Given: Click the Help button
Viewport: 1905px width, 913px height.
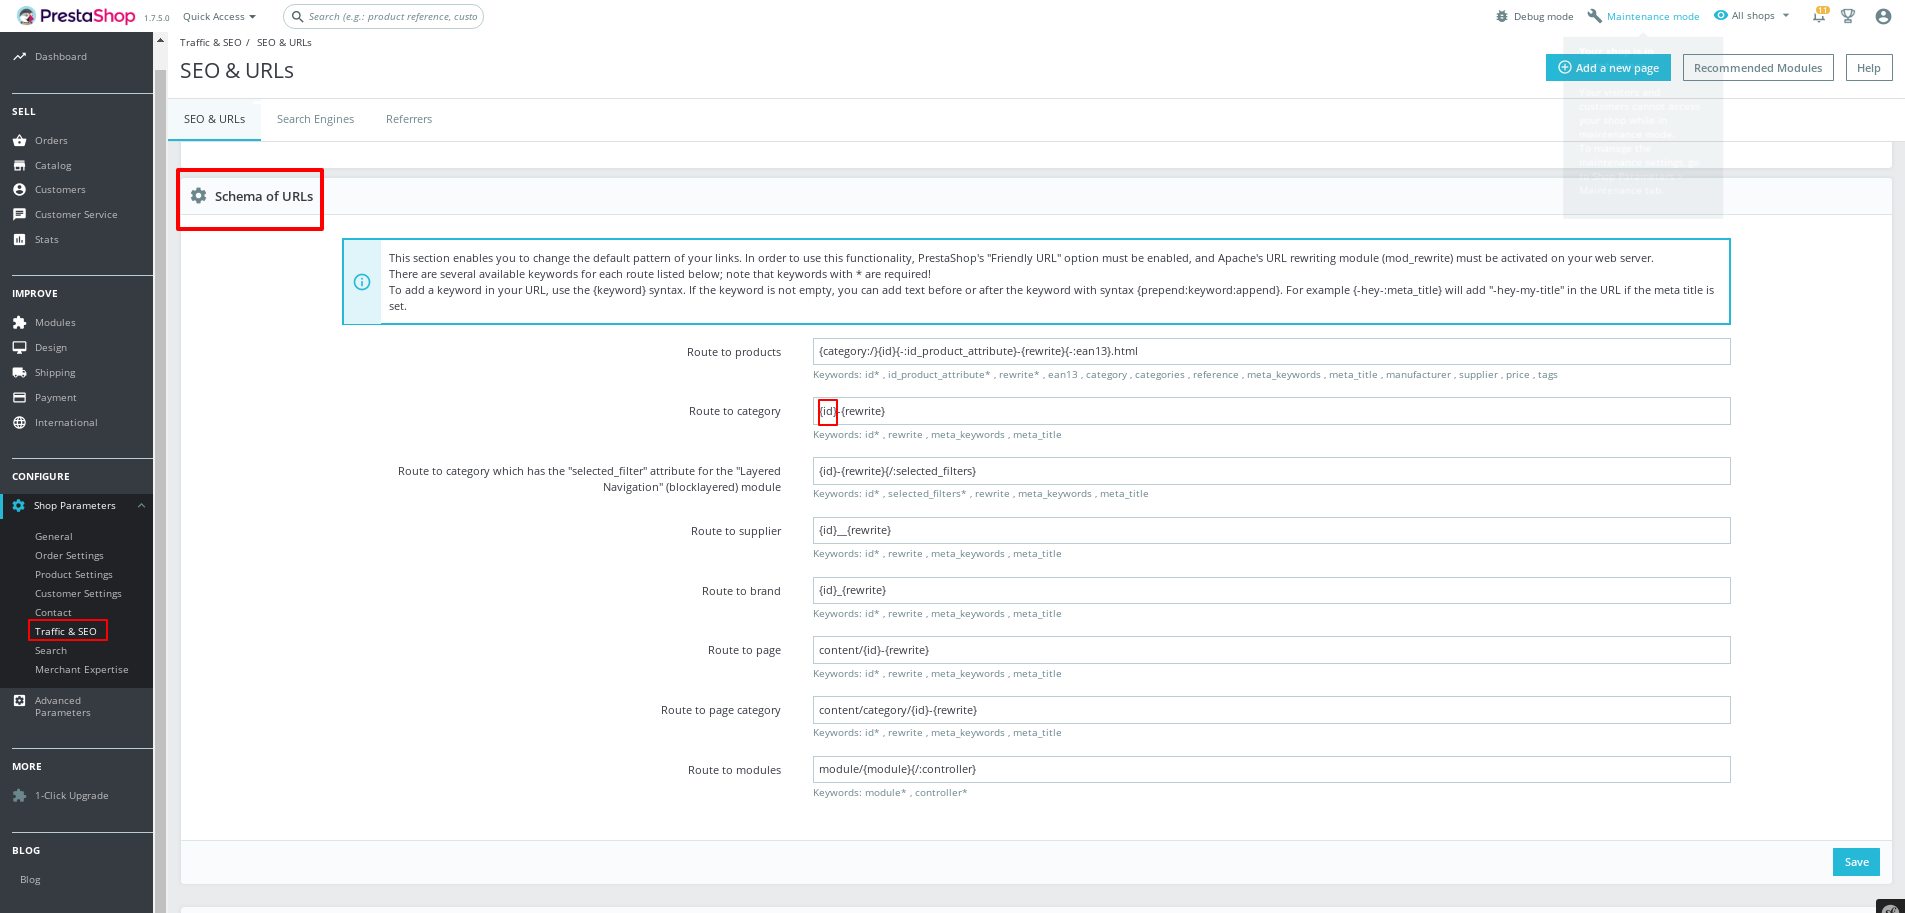Looking at the screenshot, I should (x=1869, y=68).
